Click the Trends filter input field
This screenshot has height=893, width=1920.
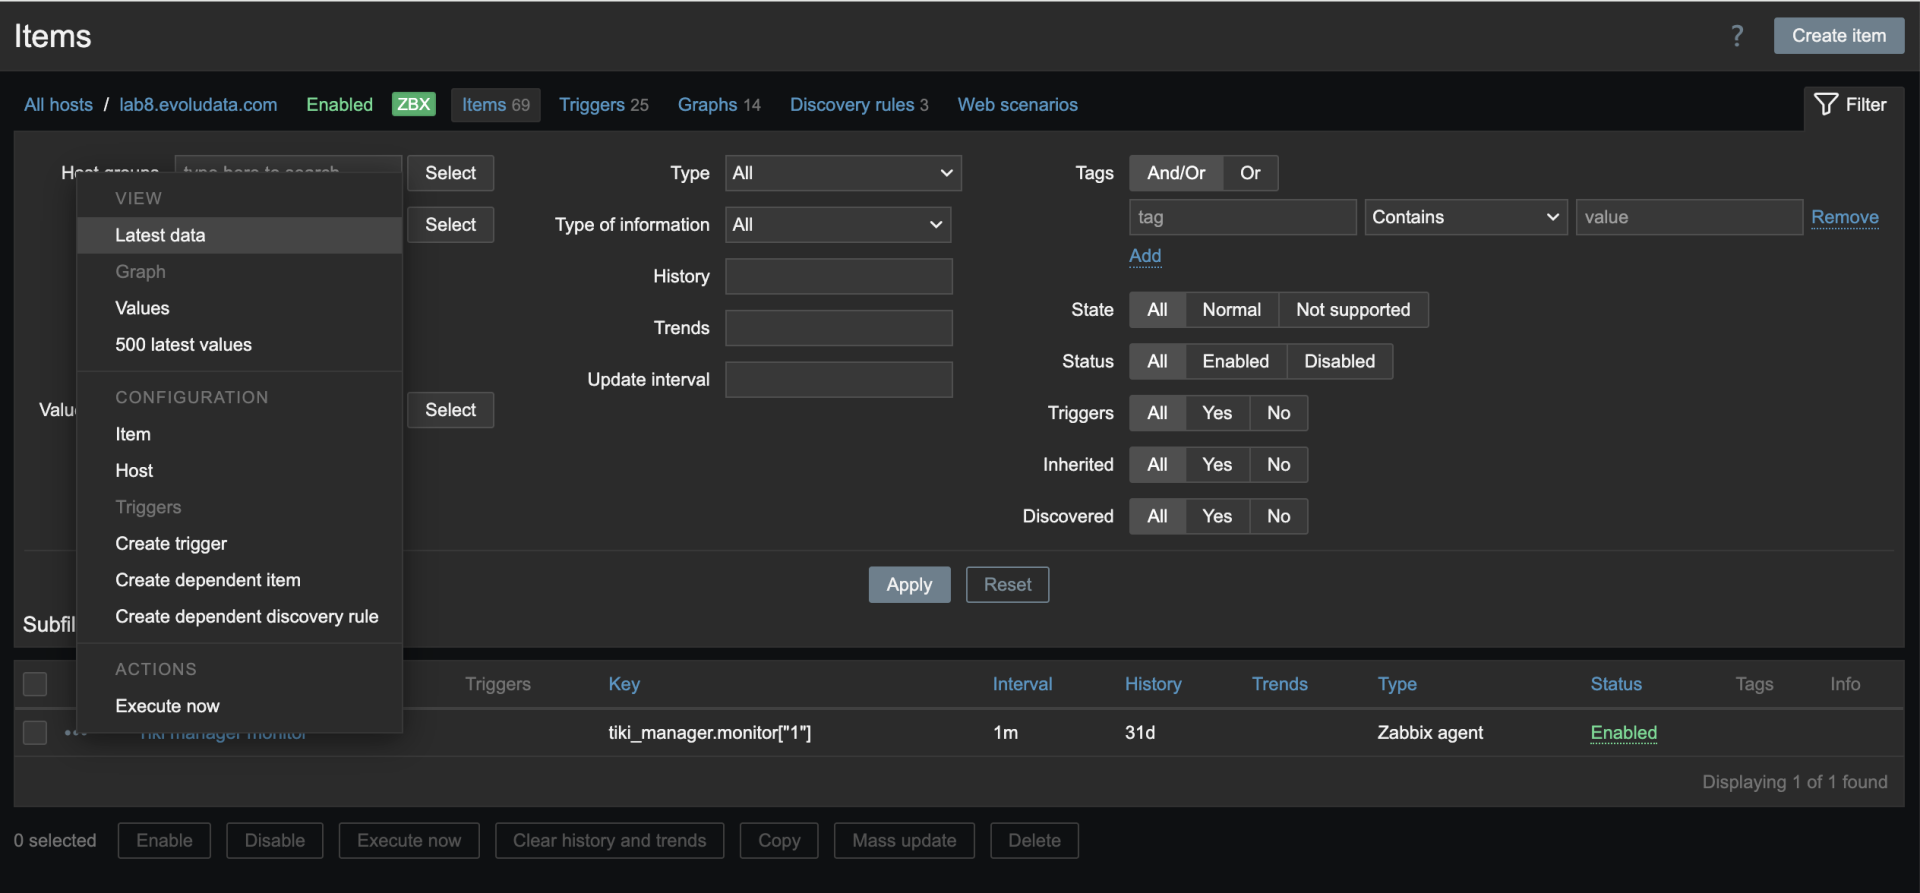(x=838, y=328)
